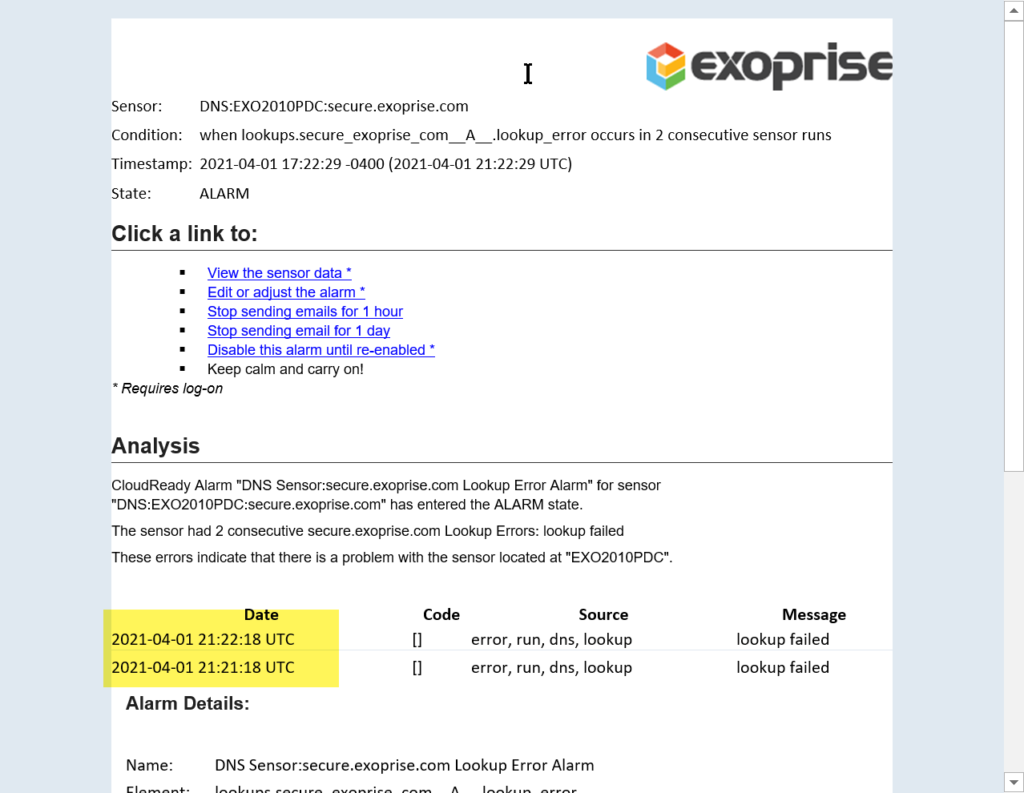Viewport: 1024px width, 793px height.
Task: Click the Exoprise logo
Action: pos(769,65)
